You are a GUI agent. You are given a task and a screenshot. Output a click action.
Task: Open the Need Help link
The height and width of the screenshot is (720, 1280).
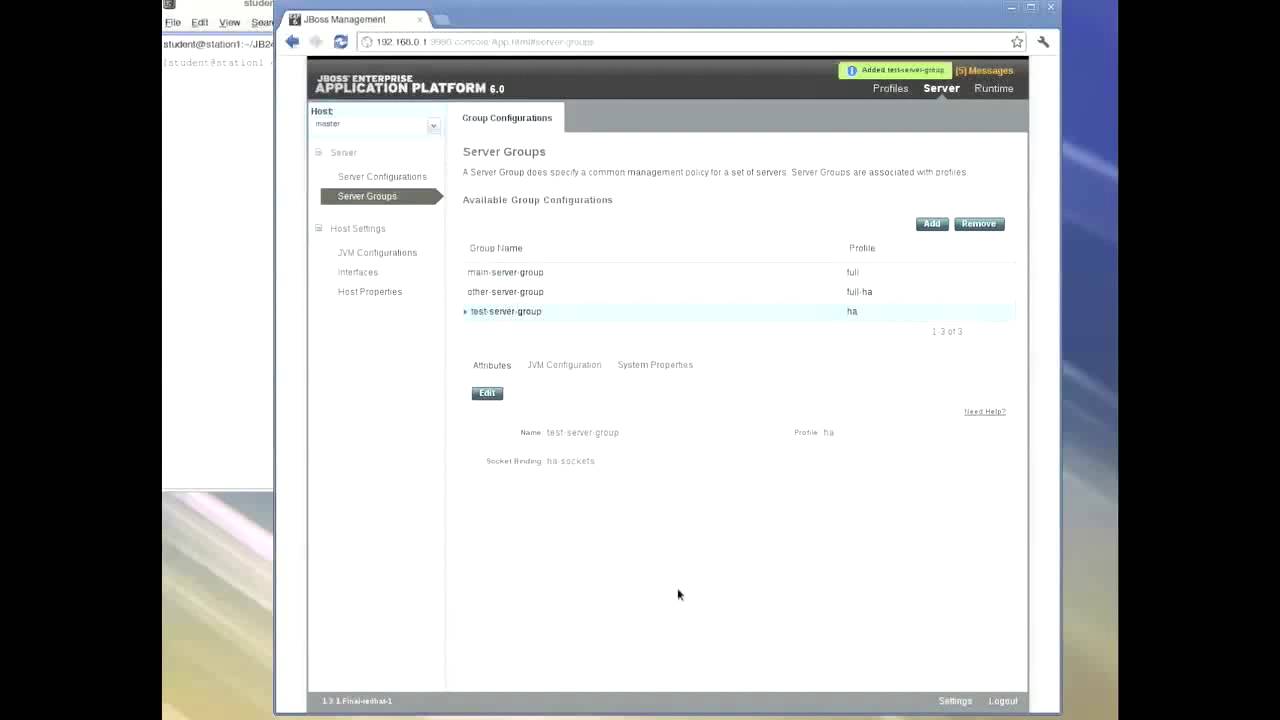coord(985,412)
